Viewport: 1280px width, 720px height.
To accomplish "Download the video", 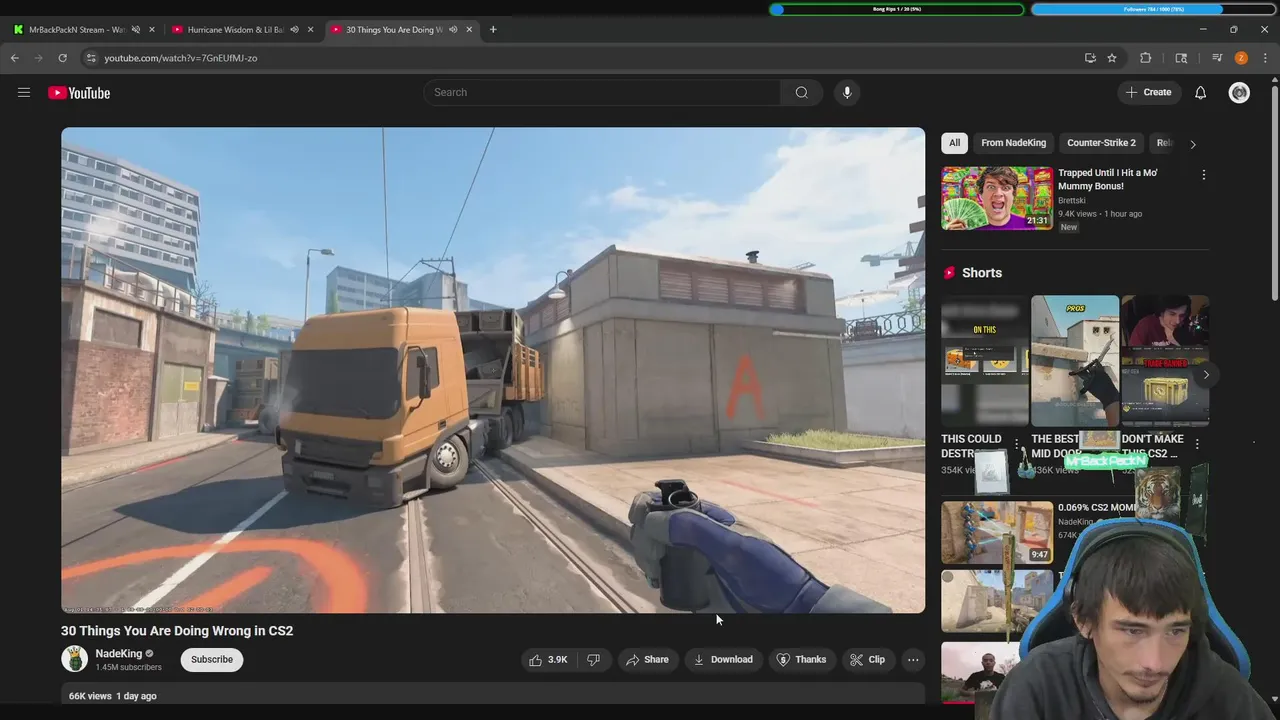I will (x=723, y=660).
